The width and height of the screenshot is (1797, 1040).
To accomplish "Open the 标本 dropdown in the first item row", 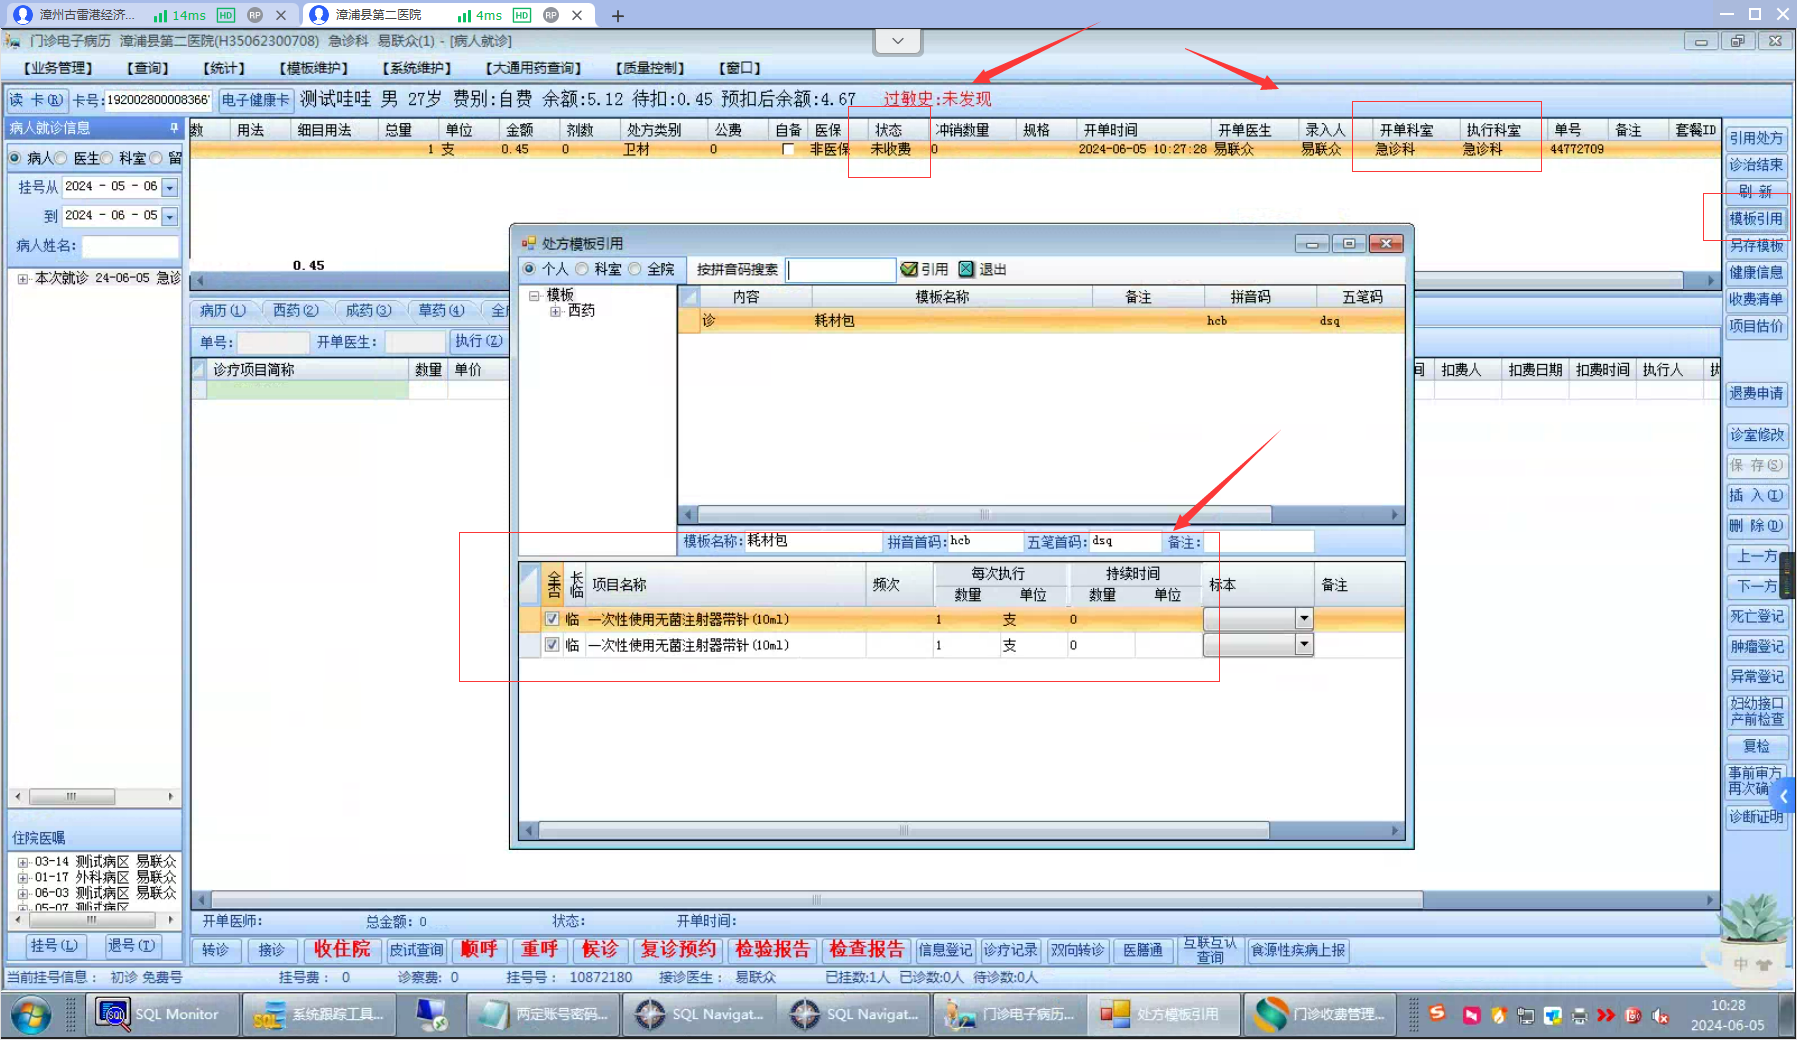I will click(x=1304, y=619).
